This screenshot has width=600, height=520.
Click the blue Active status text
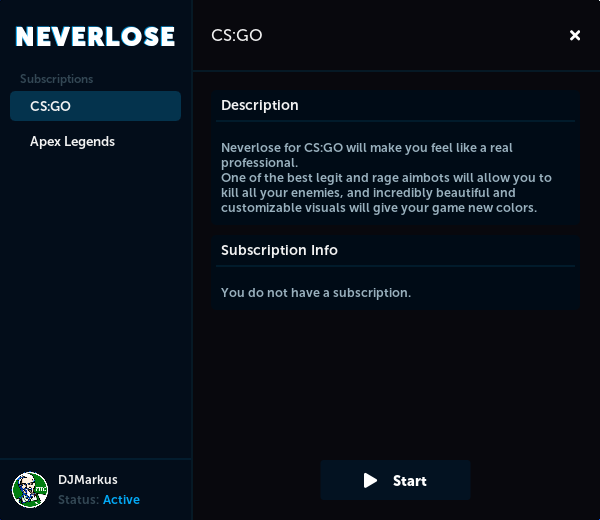[x=121, y=499]
